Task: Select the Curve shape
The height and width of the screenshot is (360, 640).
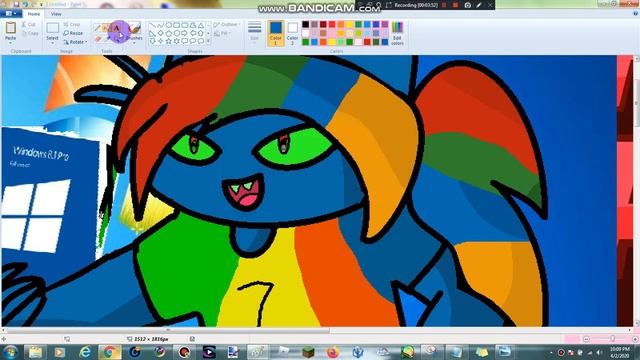Action: point(160,25)
